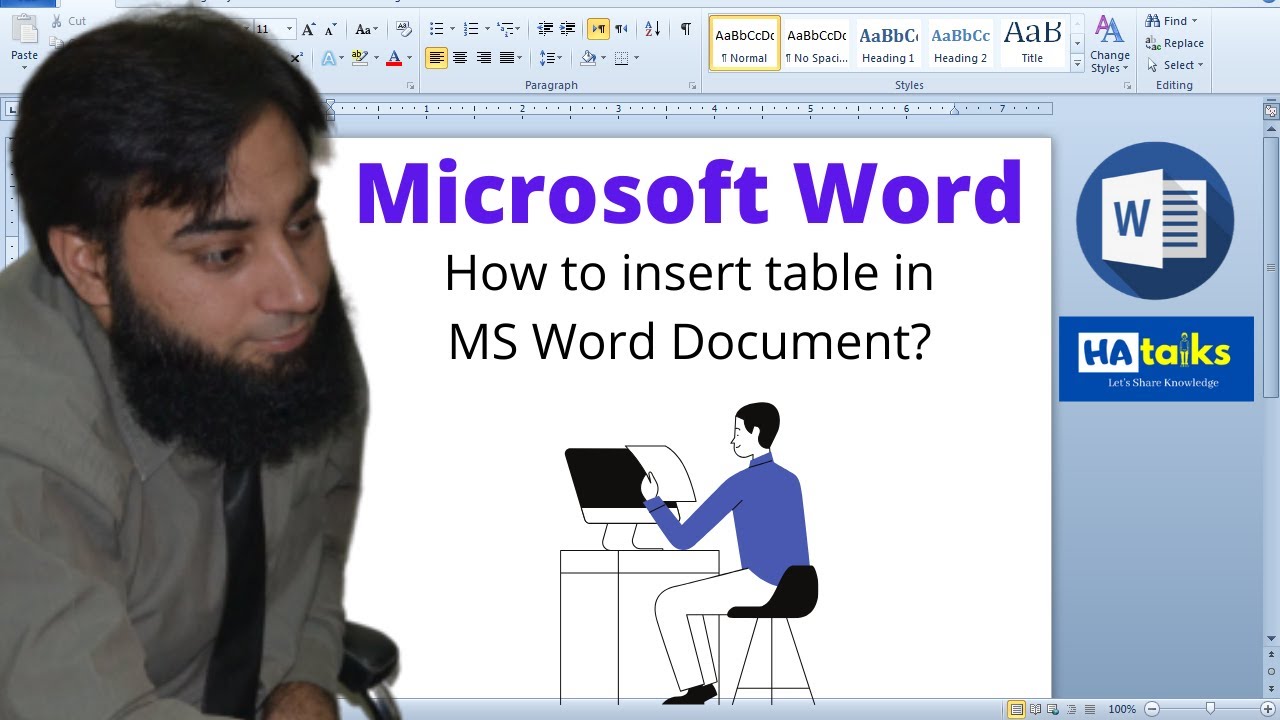Switch to Web Layout view
This screenshot has height=720, width=1280.
click(x=1053, y=709)
